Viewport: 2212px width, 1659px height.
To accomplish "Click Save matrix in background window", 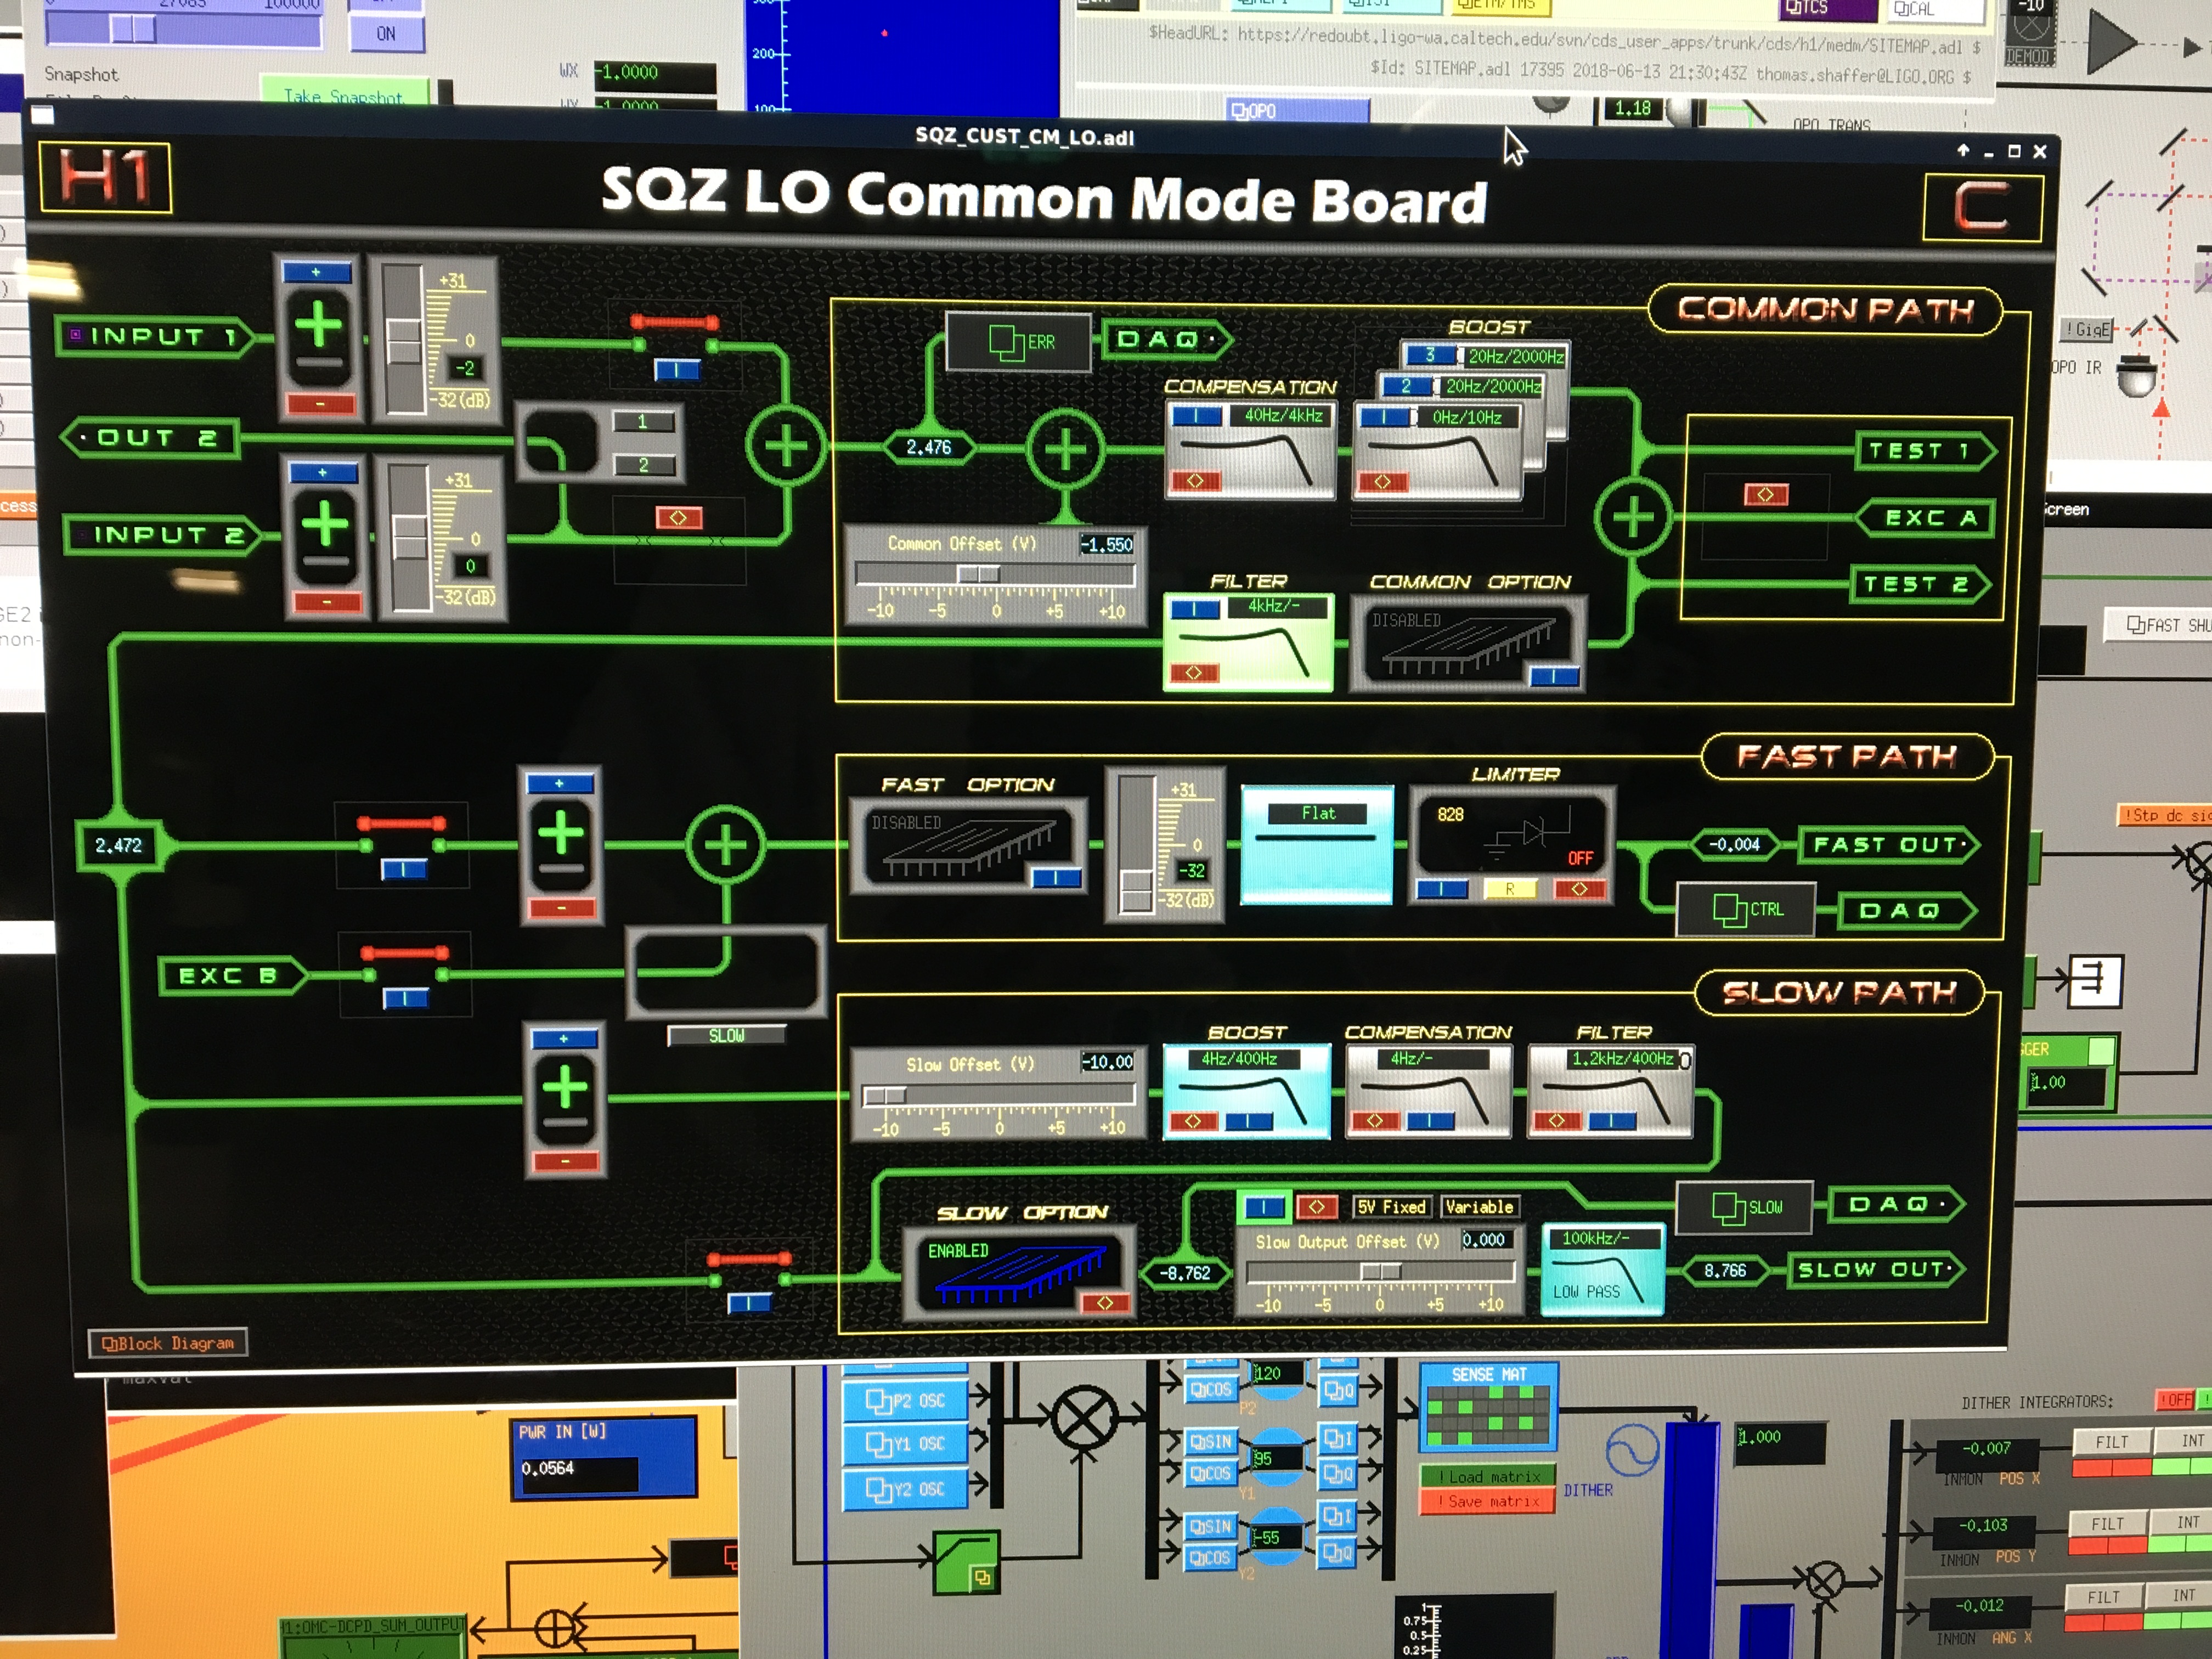I will 1487,1501.
